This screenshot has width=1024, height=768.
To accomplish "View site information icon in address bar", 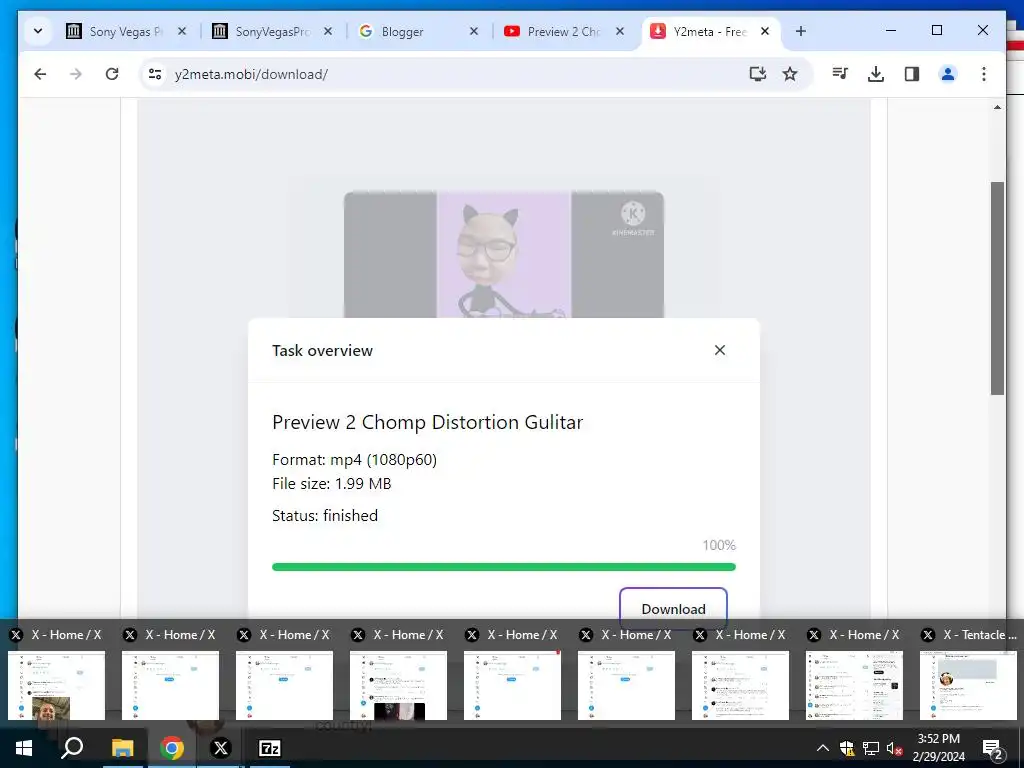I will (155, 74).
